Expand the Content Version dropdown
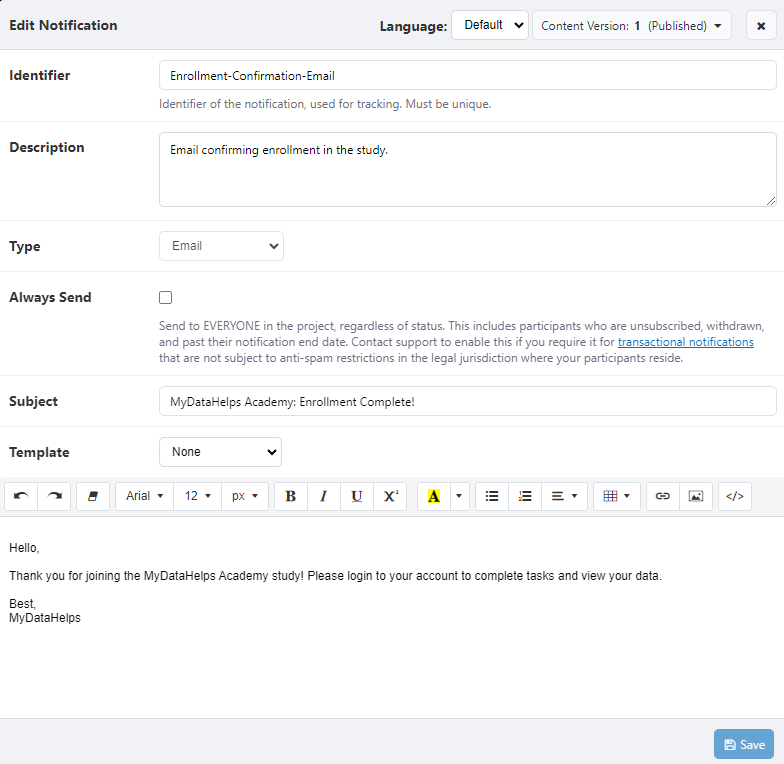The width and height of the screenshot is (784, 764). pyautogui.click(x=631, y=25)
